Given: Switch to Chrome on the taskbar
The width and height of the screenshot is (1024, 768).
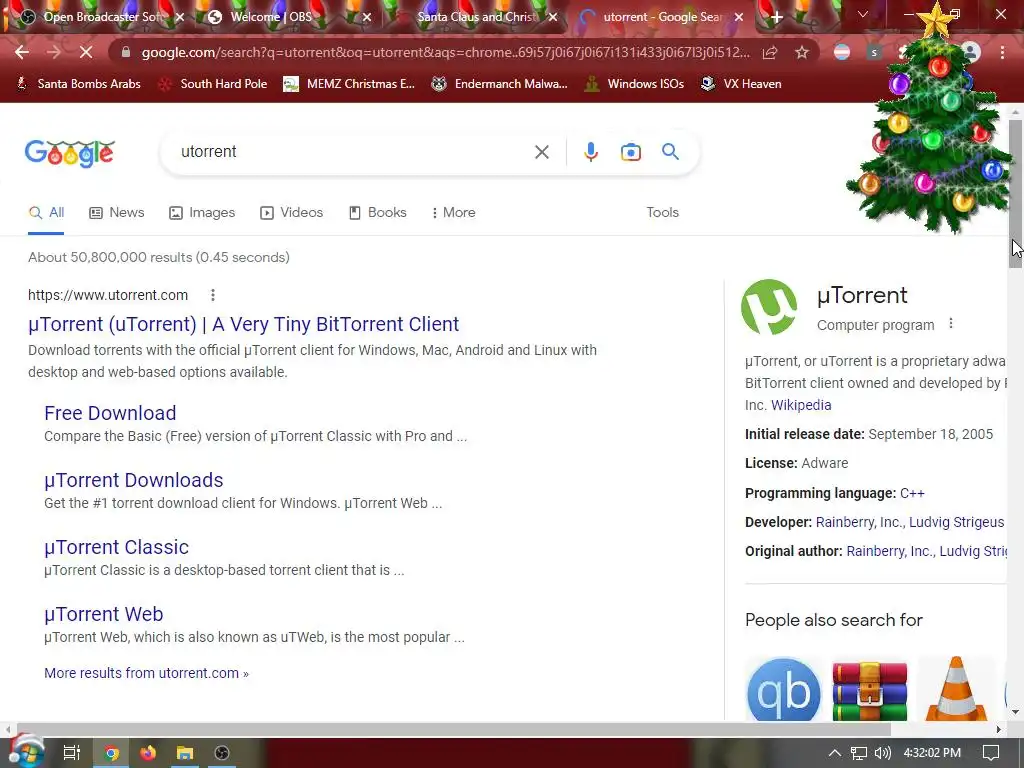Looking at the screenshot, I should [x=112, y=753].
